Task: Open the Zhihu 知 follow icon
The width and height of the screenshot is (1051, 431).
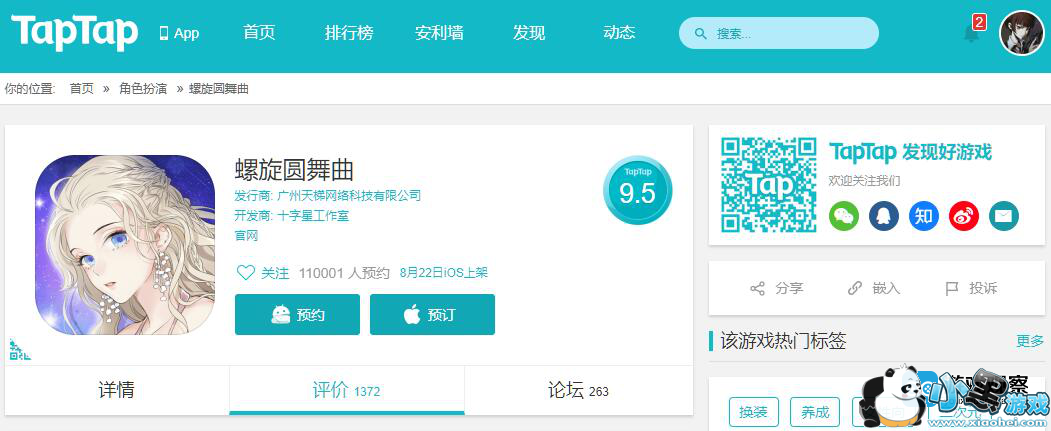Action: (924, 216)
